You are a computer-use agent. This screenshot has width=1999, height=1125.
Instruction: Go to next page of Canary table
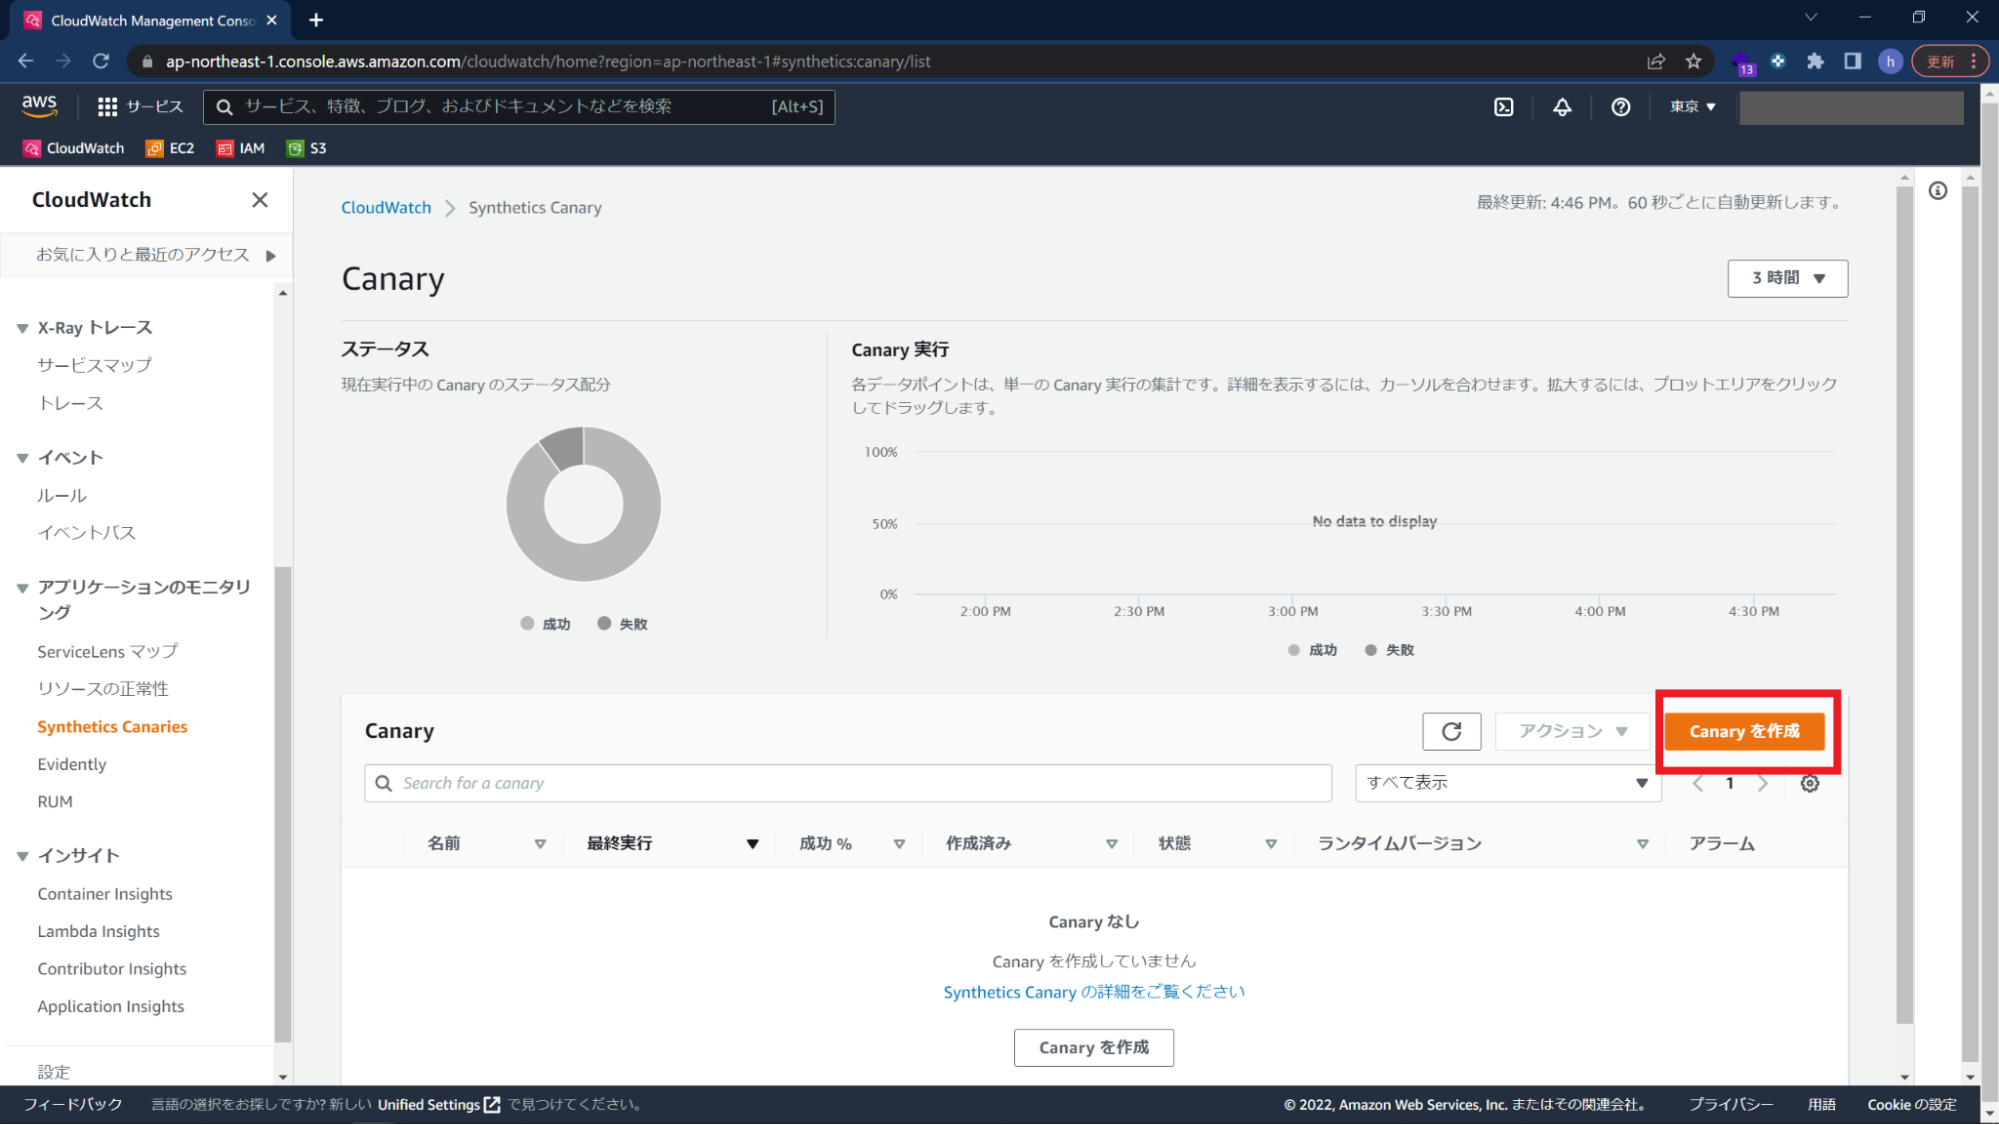pos(1763,783)
